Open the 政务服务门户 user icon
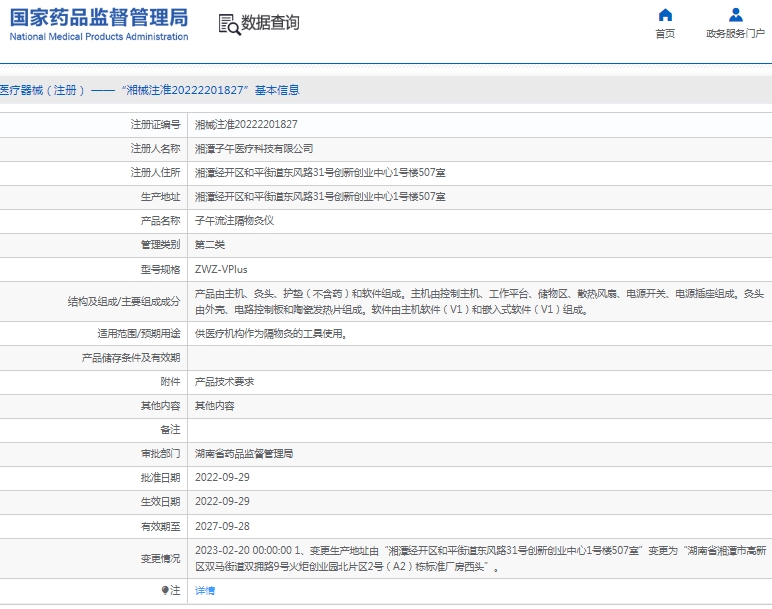The image size is (772, 609). click(x=736, y=15)
